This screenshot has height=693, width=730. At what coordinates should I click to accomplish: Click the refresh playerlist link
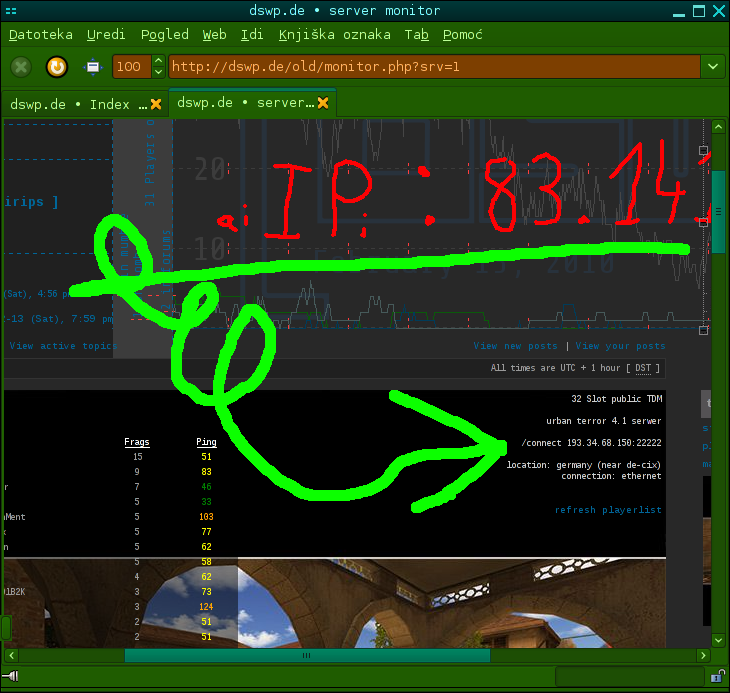[x=608, y=510]
